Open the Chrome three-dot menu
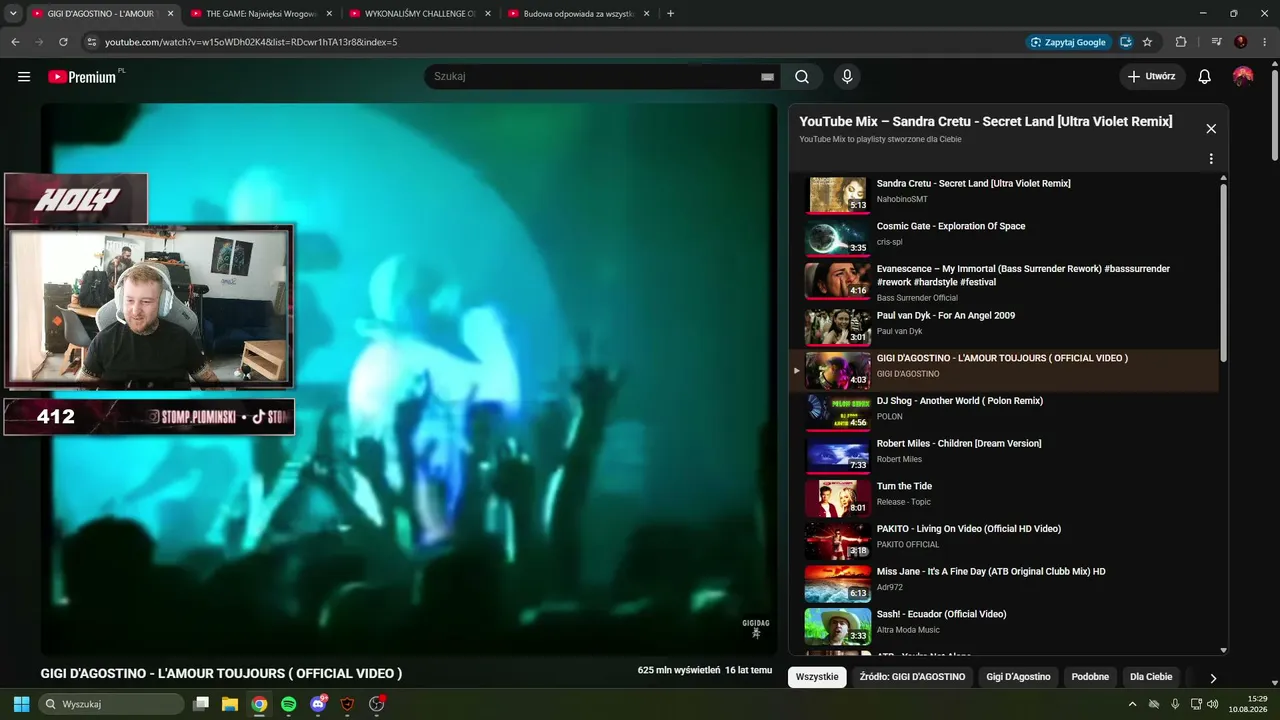The image size is (1280, 720). pyautogui.click(x=1264, y=42)
